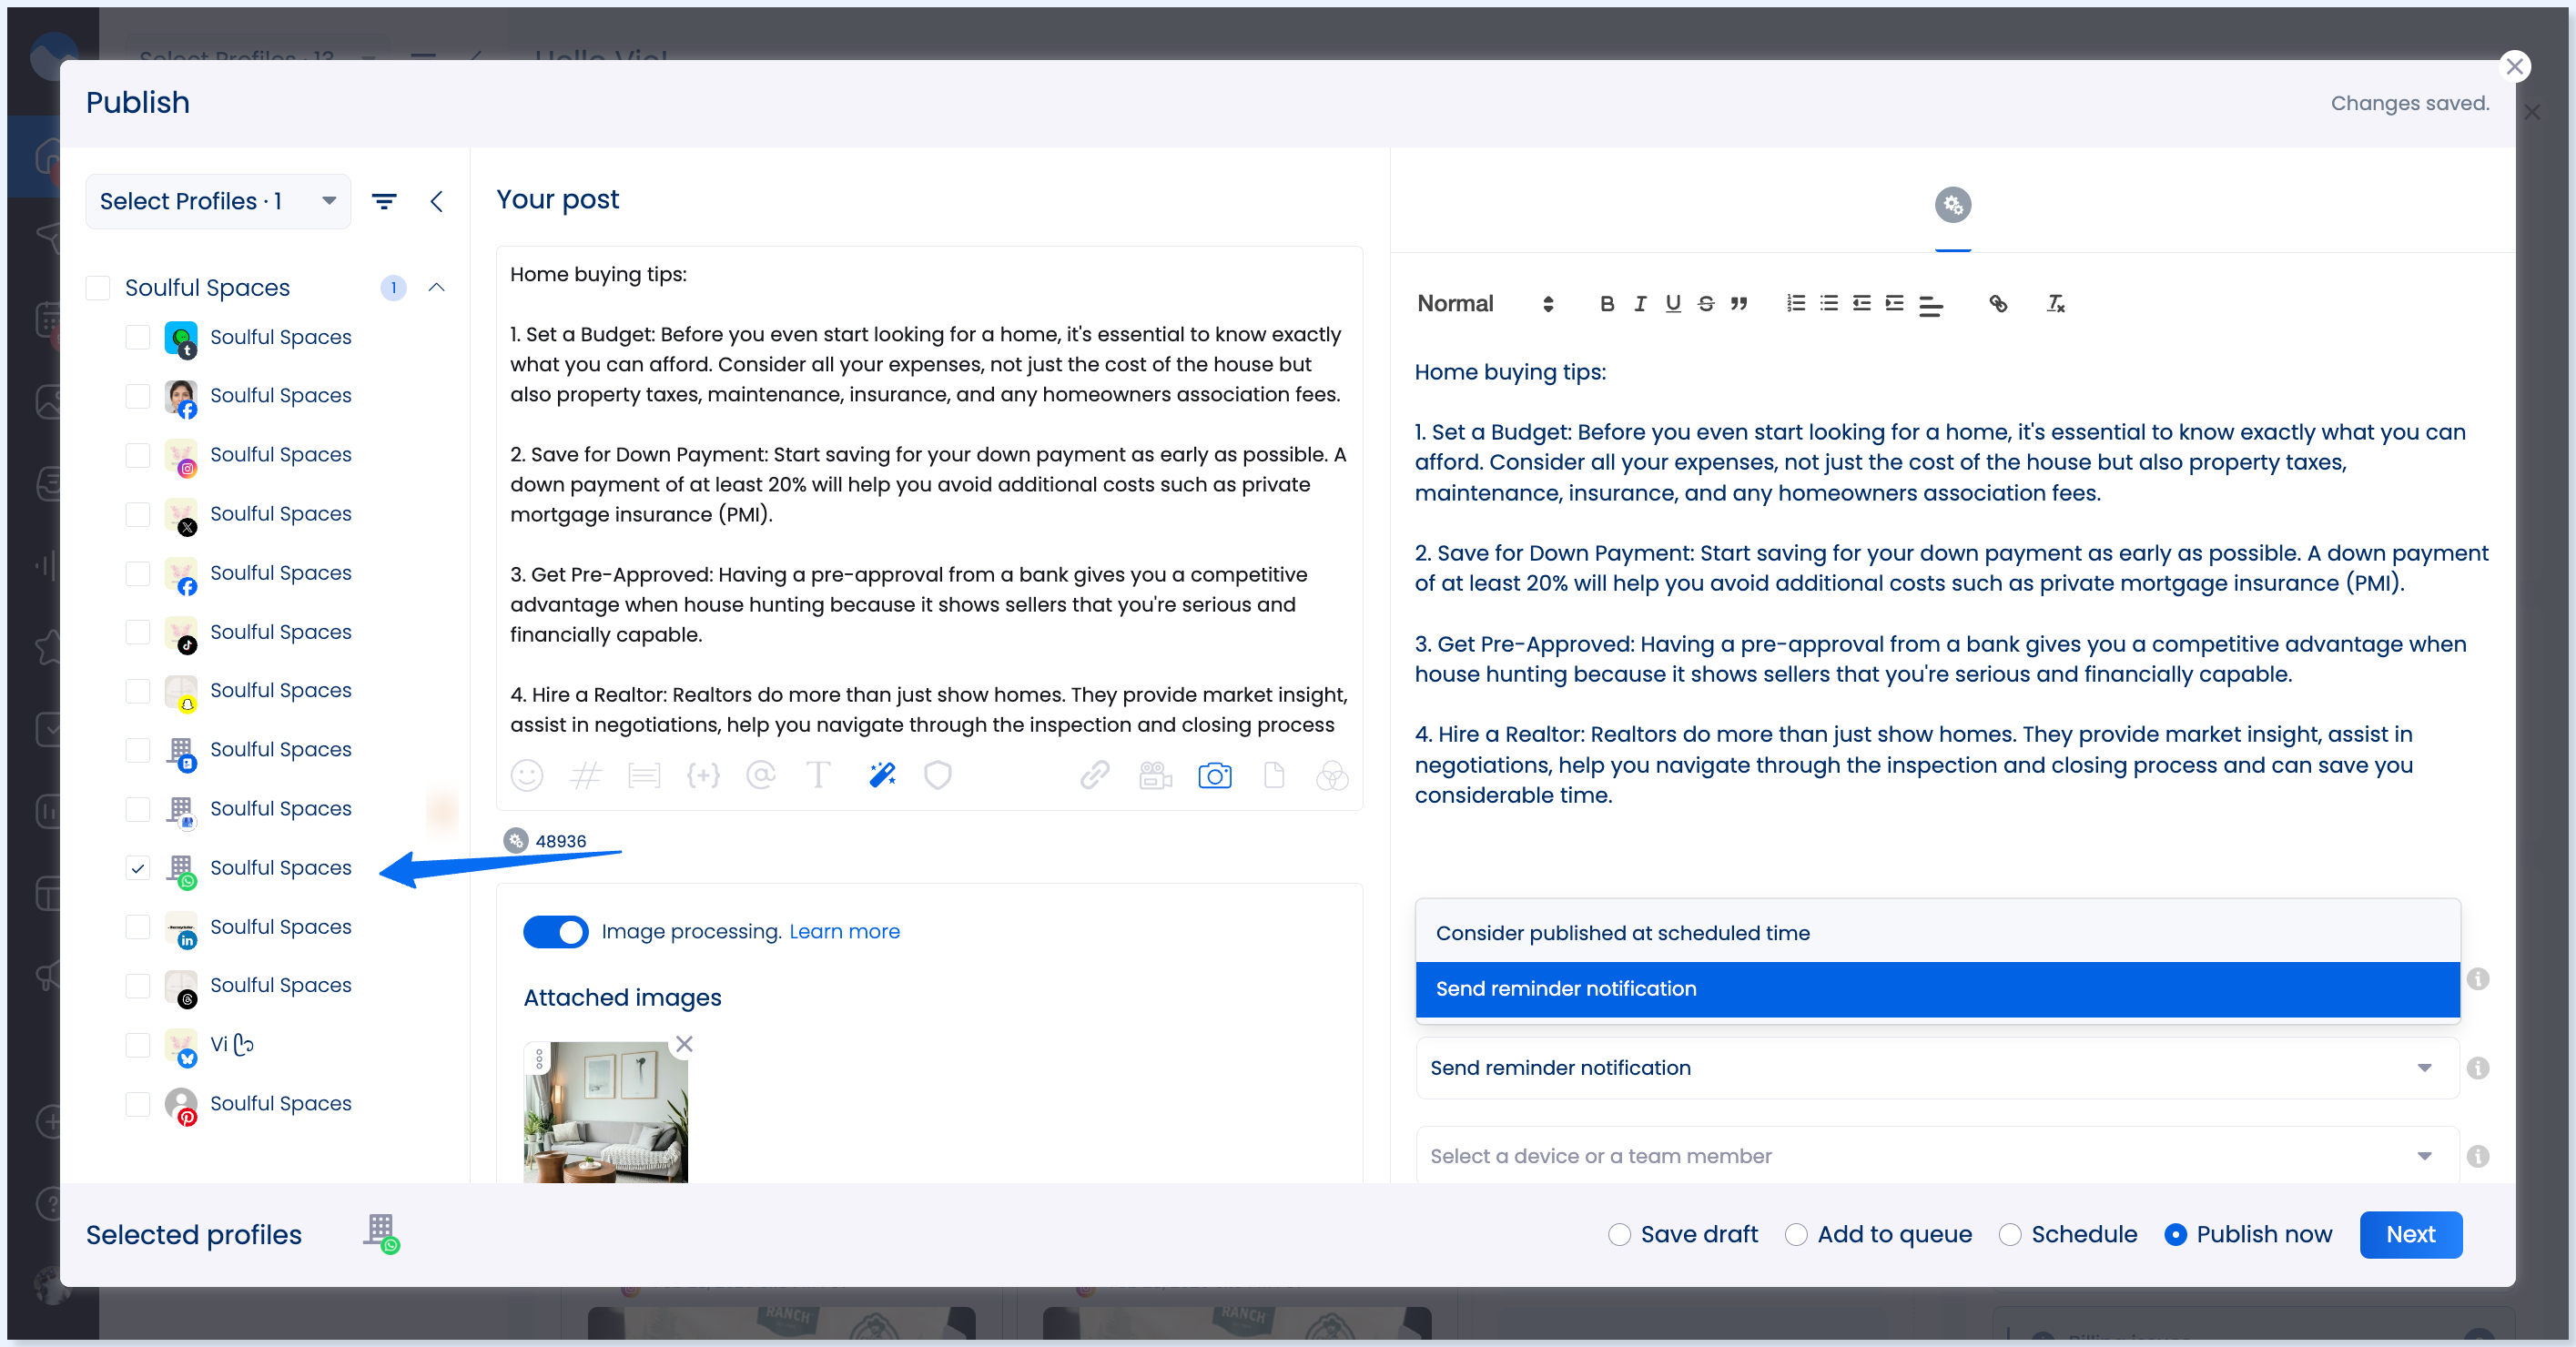This screenshot has height=1347, width=2576.
Task: Underline selected text in preview editor
Action: pos(1673,303)
